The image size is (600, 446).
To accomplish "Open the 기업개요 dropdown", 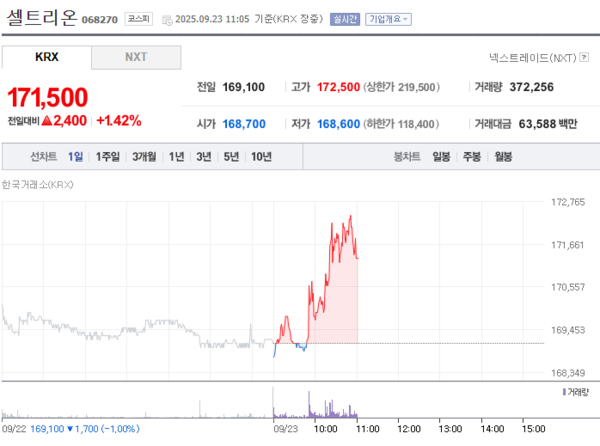I will click(x=388, y=19).
